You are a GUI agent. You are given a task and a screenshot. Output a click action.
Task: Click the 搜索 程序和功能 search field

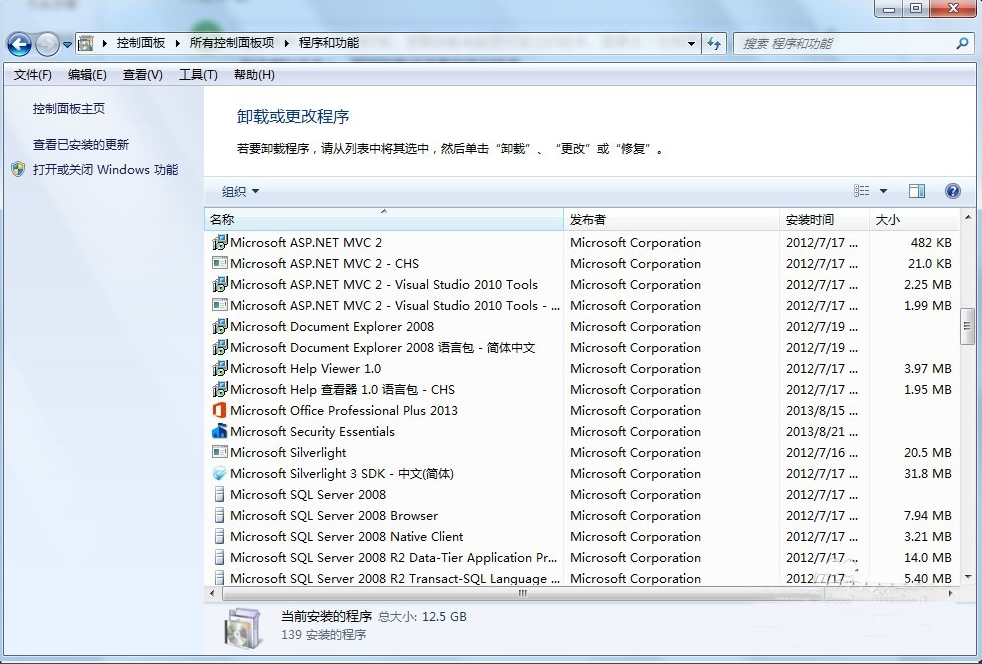click(850, 43)
